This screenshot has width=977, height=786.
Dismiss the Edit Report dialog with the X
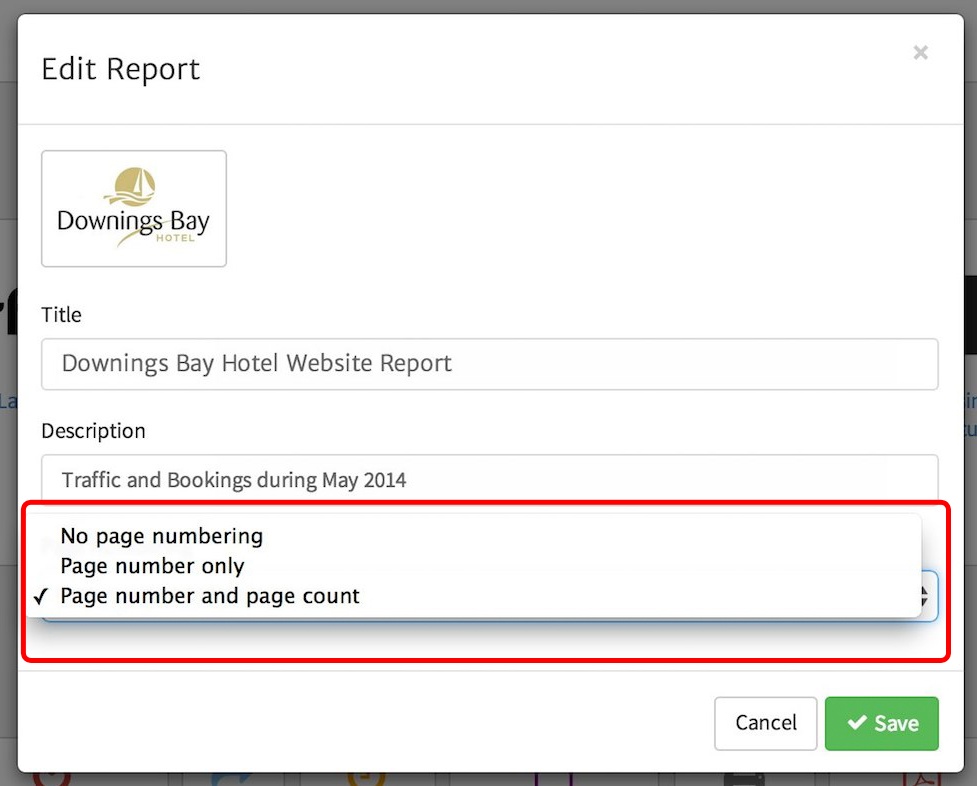(x=920, y=53)
